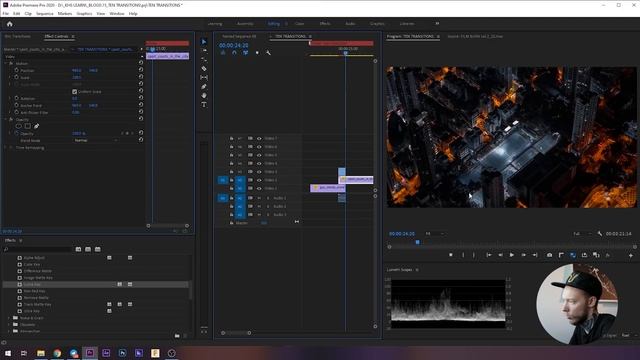Select the Type tool
This screenshot has width=640, height=360.
pos(204,104)
